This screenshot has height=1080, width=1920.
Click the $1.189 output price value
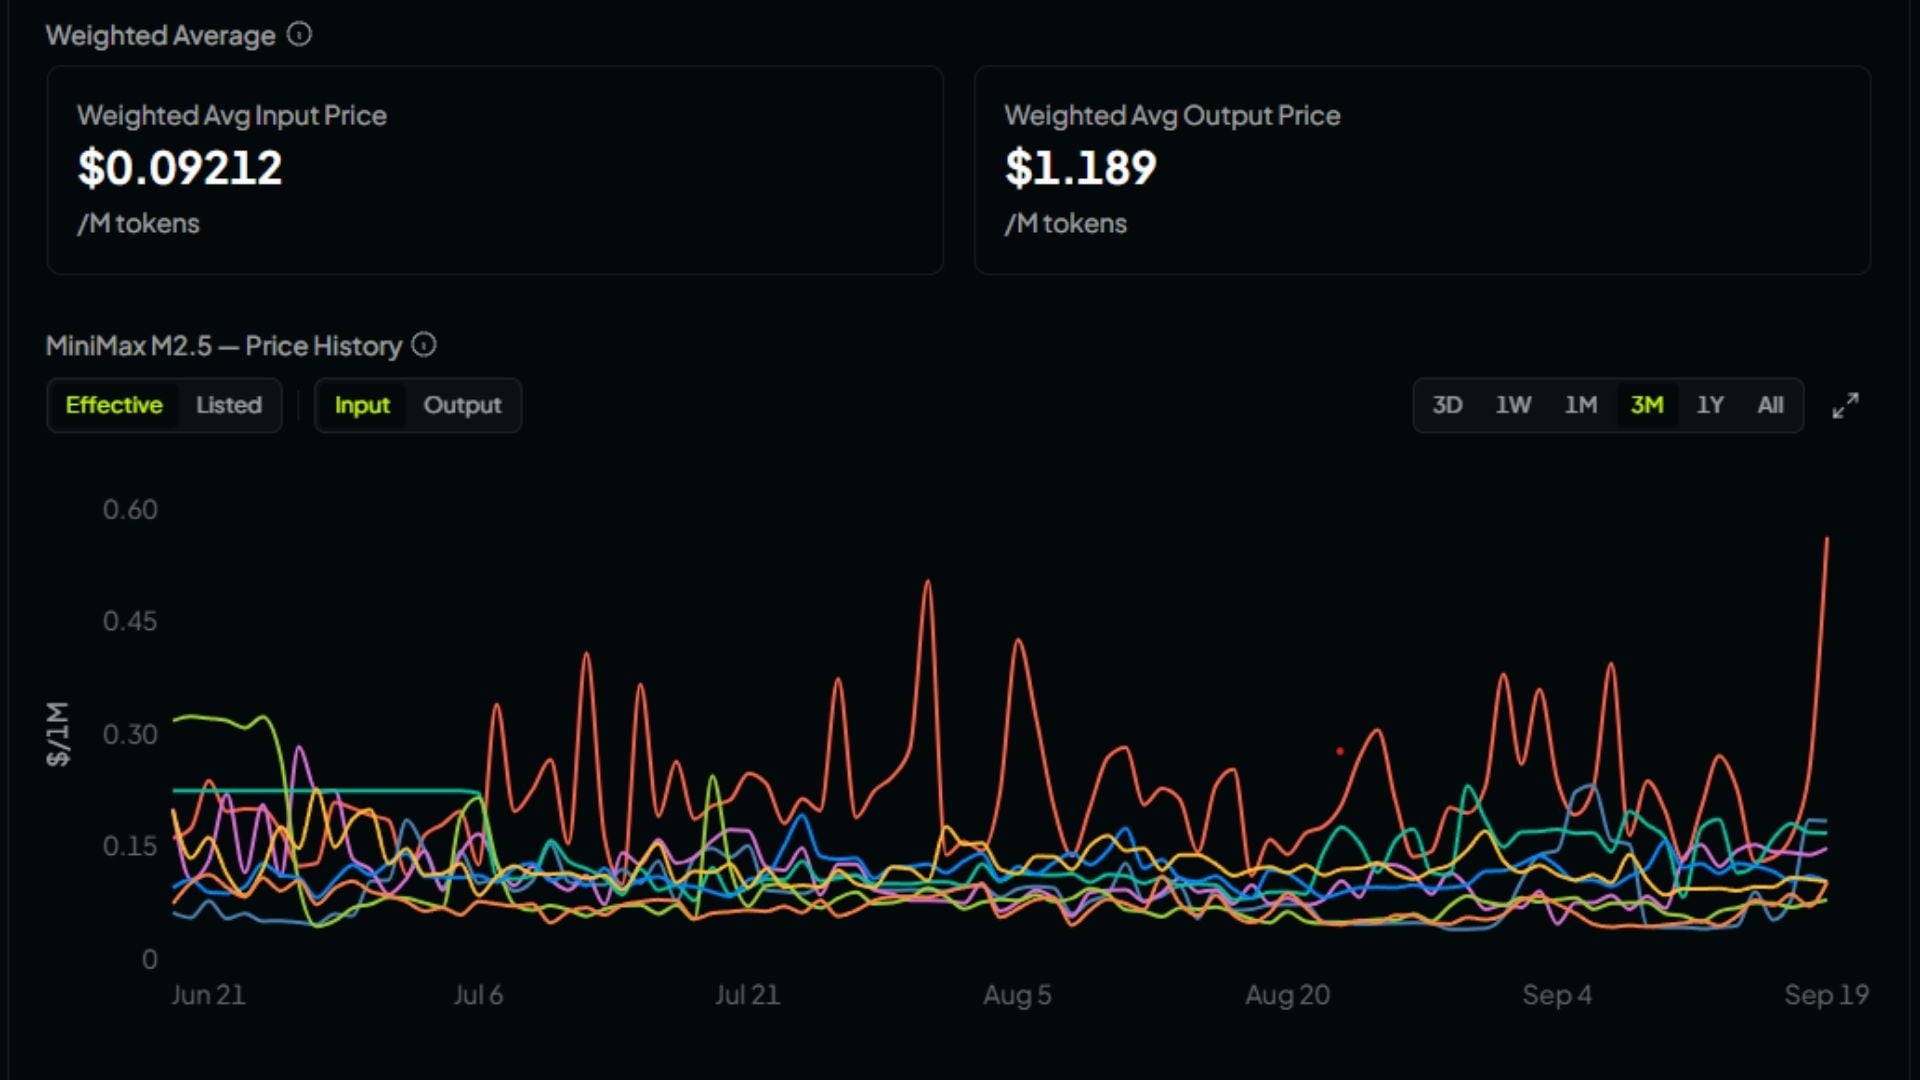tap(1080, 168)
